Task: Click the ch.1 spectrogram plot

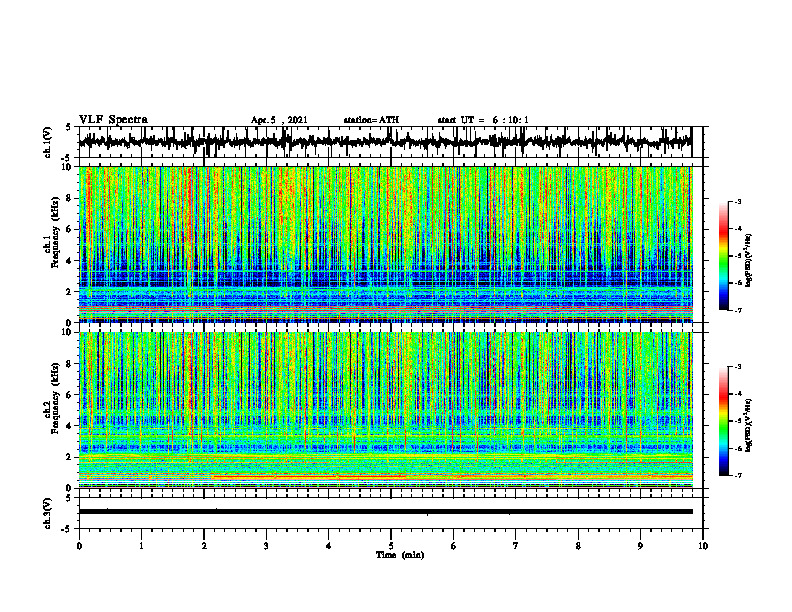Action: tap(385, 244)
